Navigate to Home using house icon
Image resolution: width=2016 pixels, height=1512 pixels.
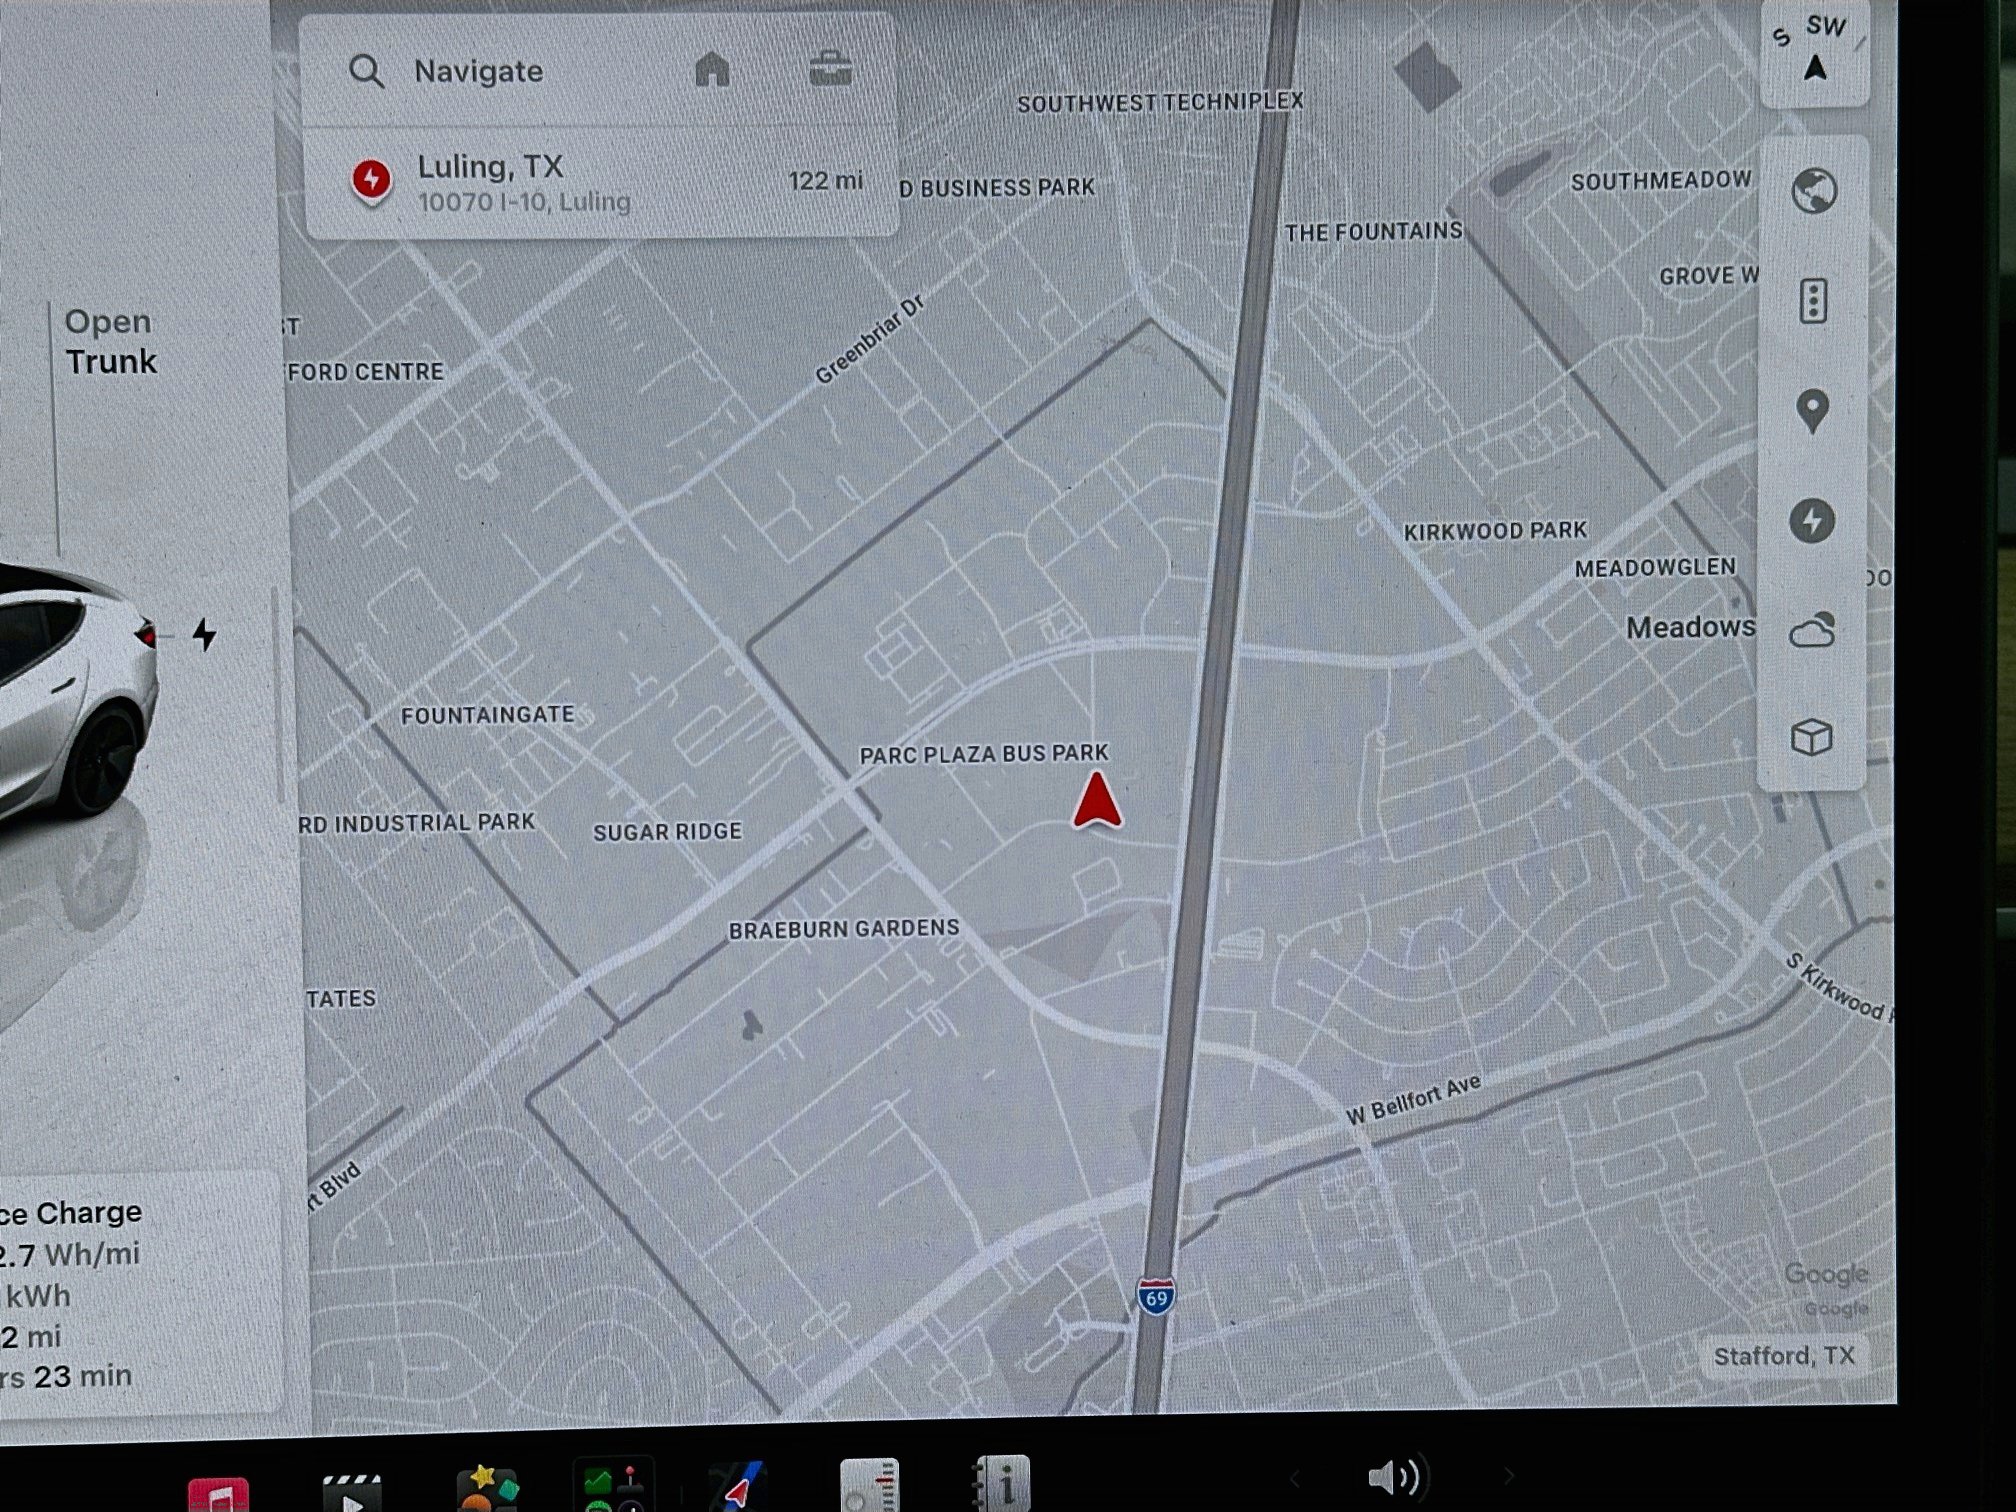pyautogui.click(x=712, y=69)
